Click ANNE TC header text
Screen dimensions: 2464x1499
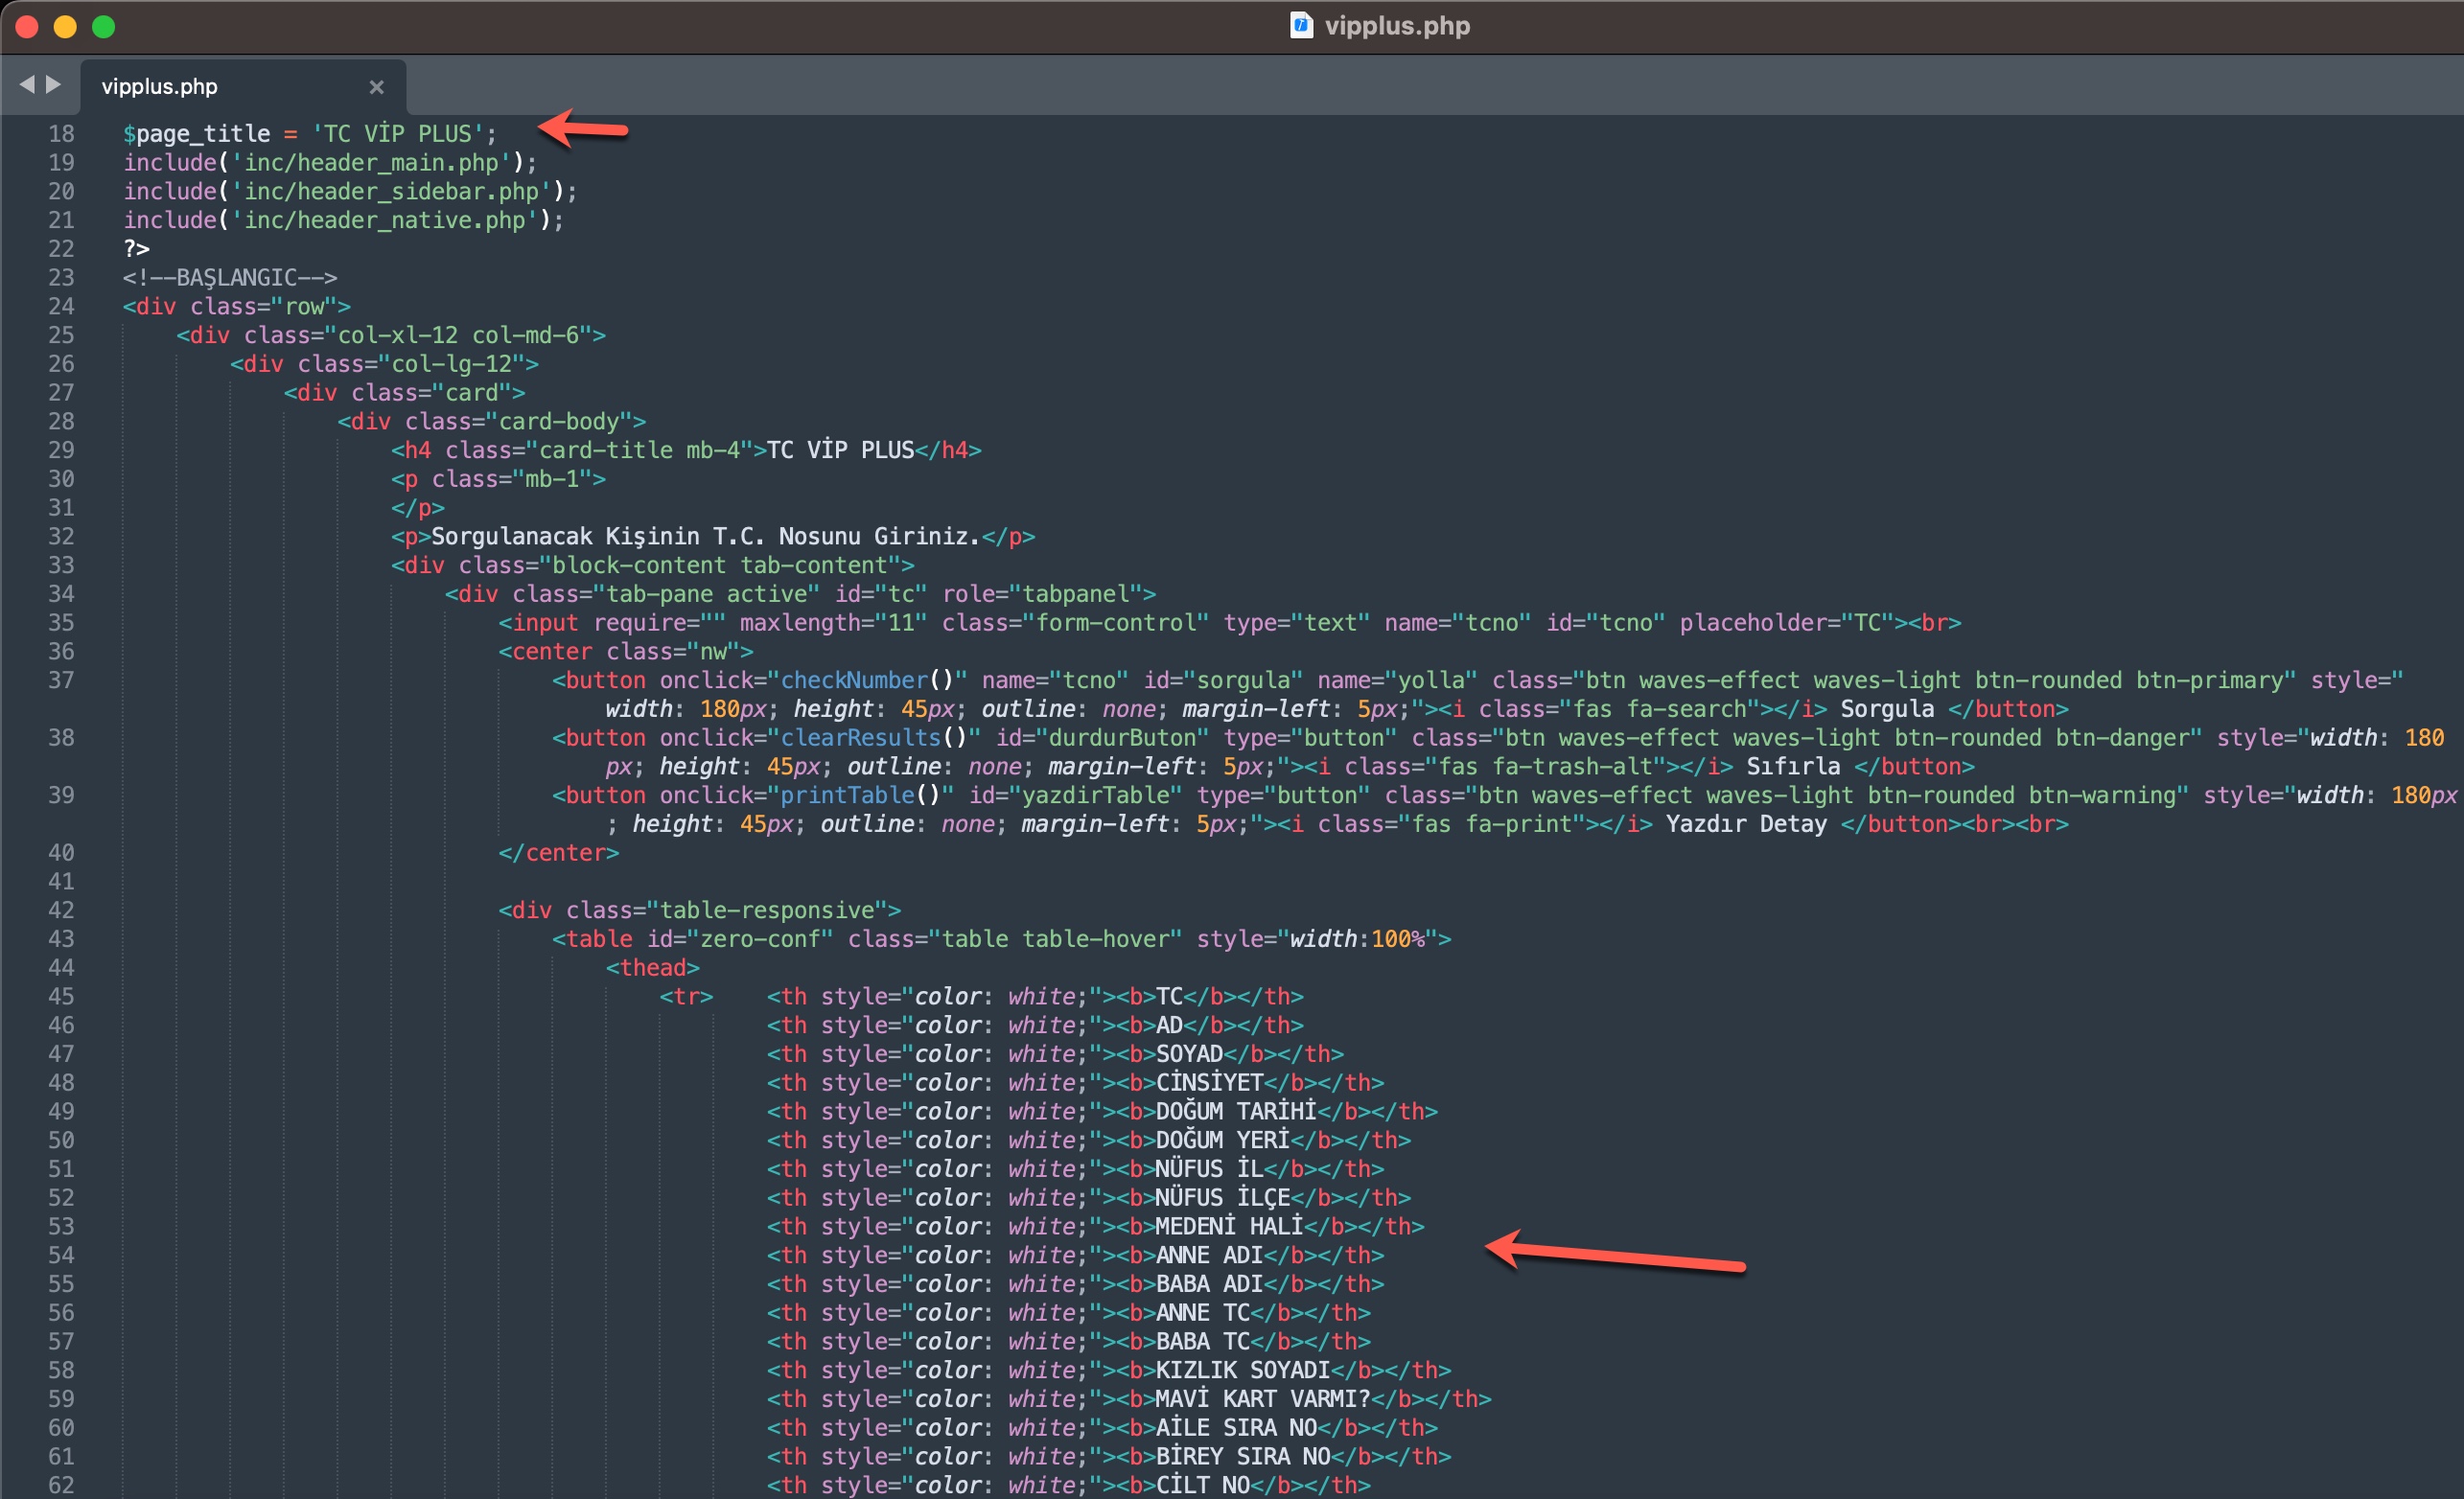[x=1203, y=1313]
